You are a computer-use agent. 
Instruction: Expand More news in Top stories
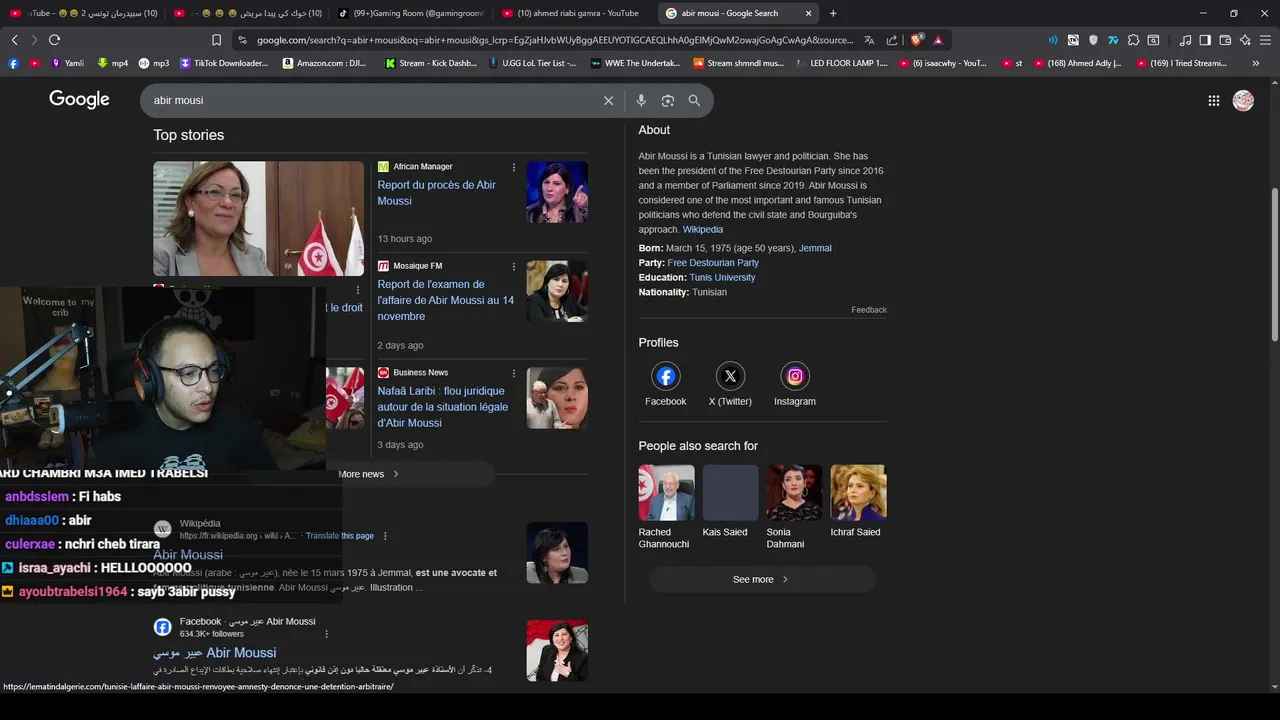coord(369,474)
